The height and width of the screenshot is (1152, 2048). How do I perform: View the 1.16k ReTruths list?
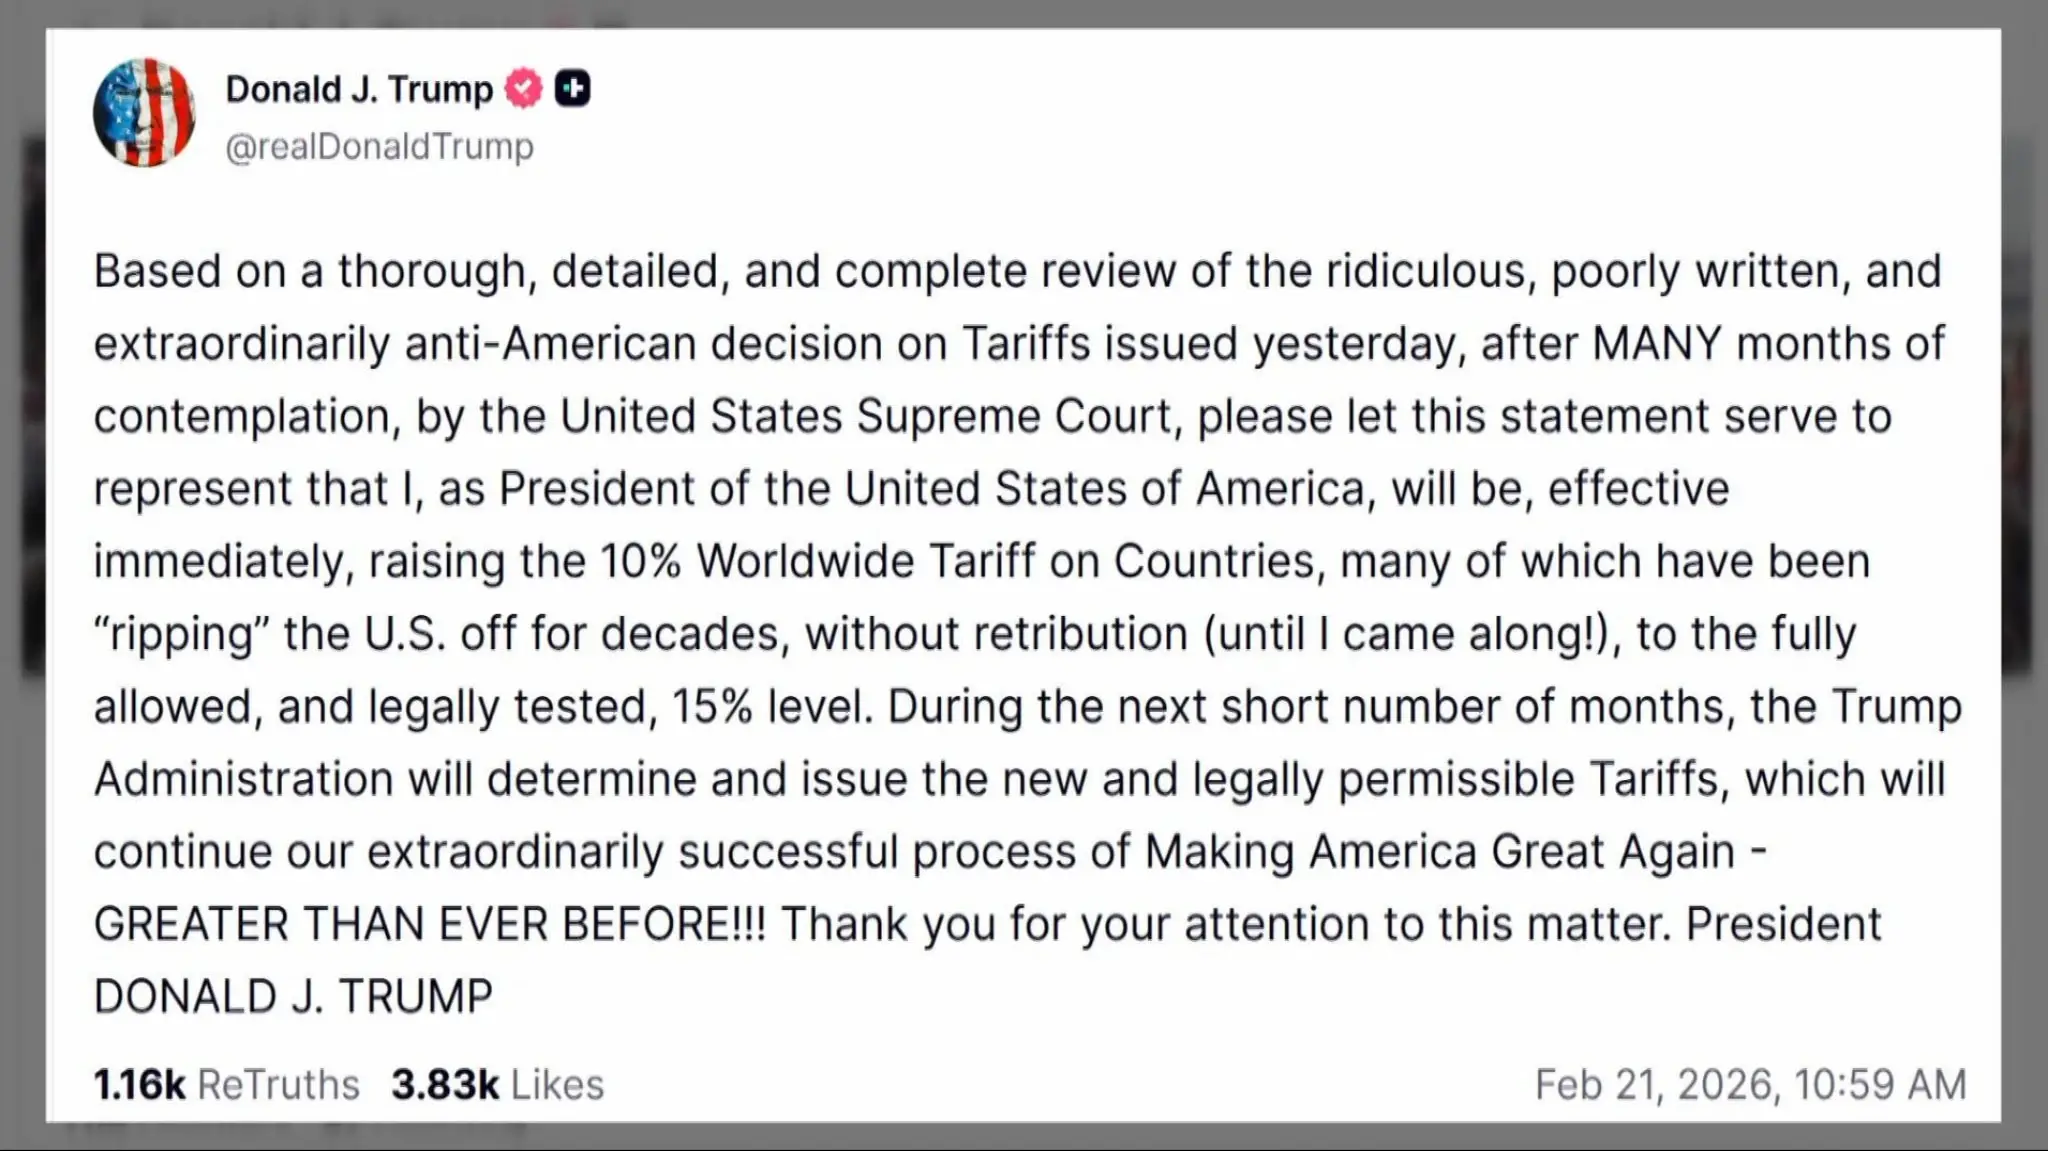click(x=226, y=1084)
